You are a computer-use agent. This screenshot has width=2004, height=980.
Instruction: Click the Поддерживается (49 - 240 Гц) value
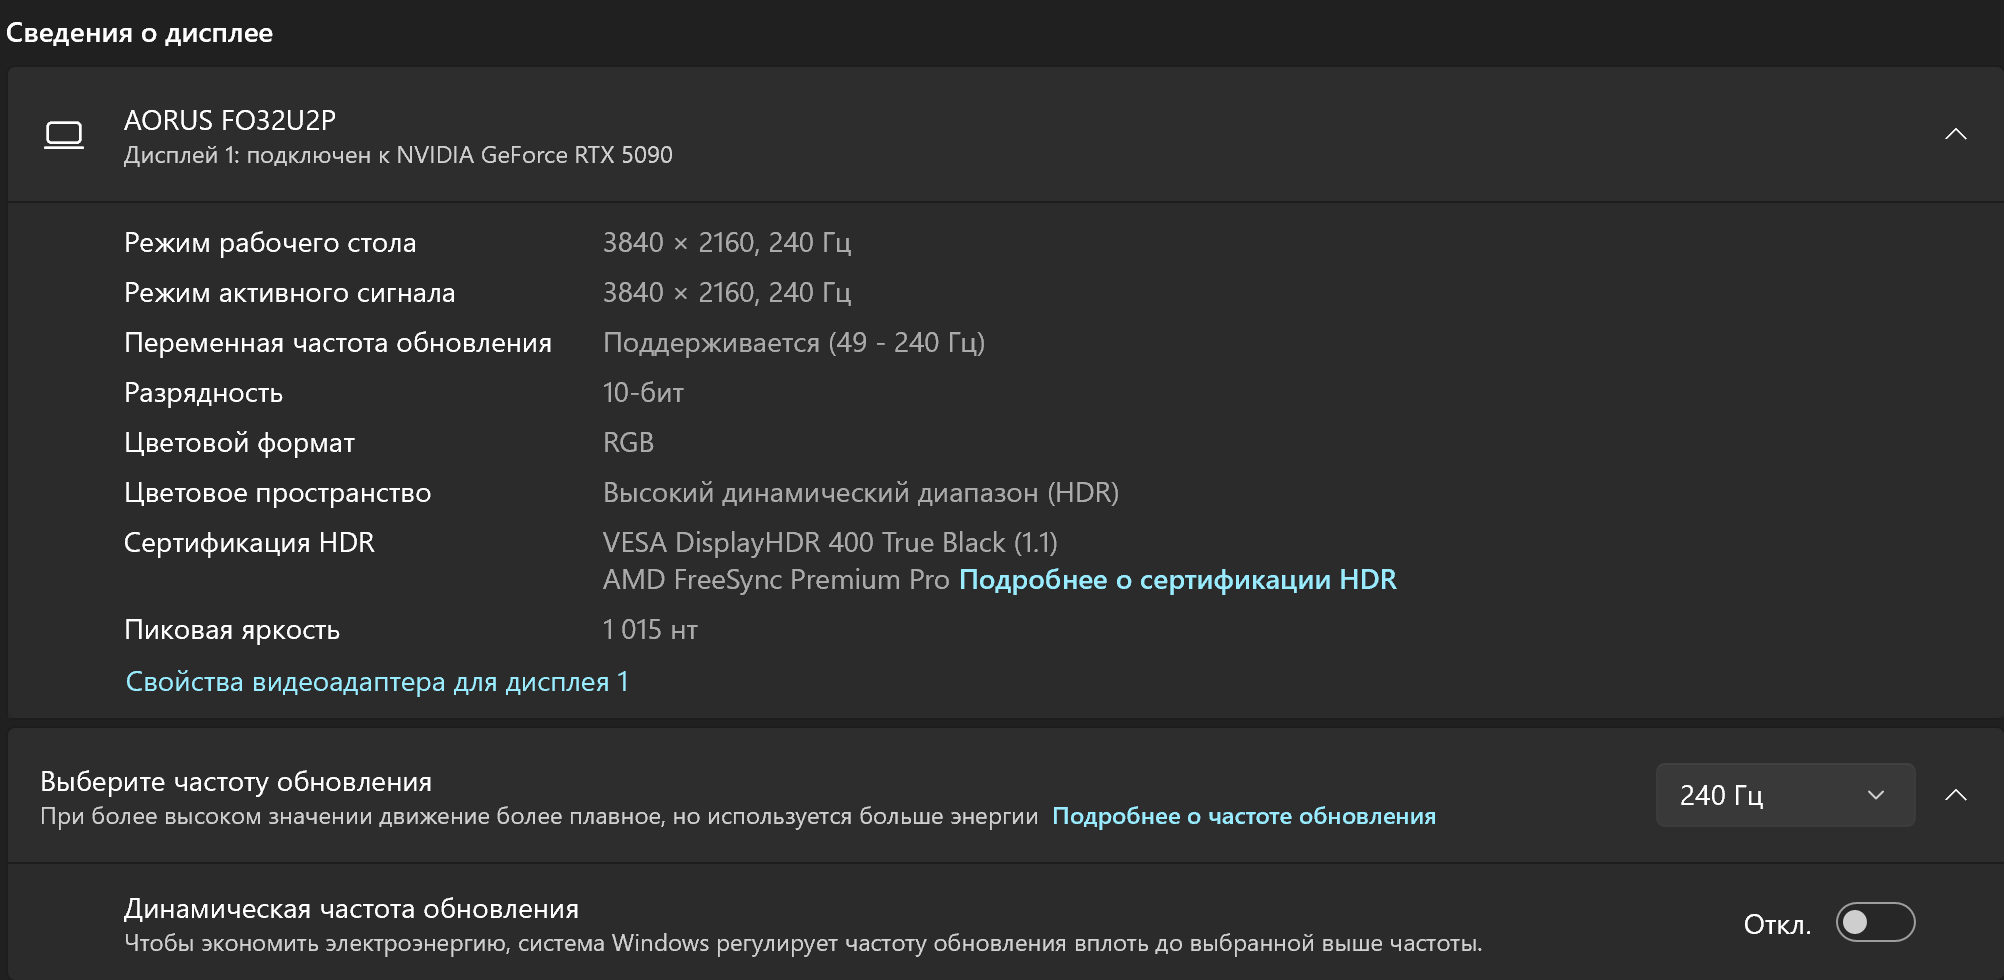click(x=793, y=343)
